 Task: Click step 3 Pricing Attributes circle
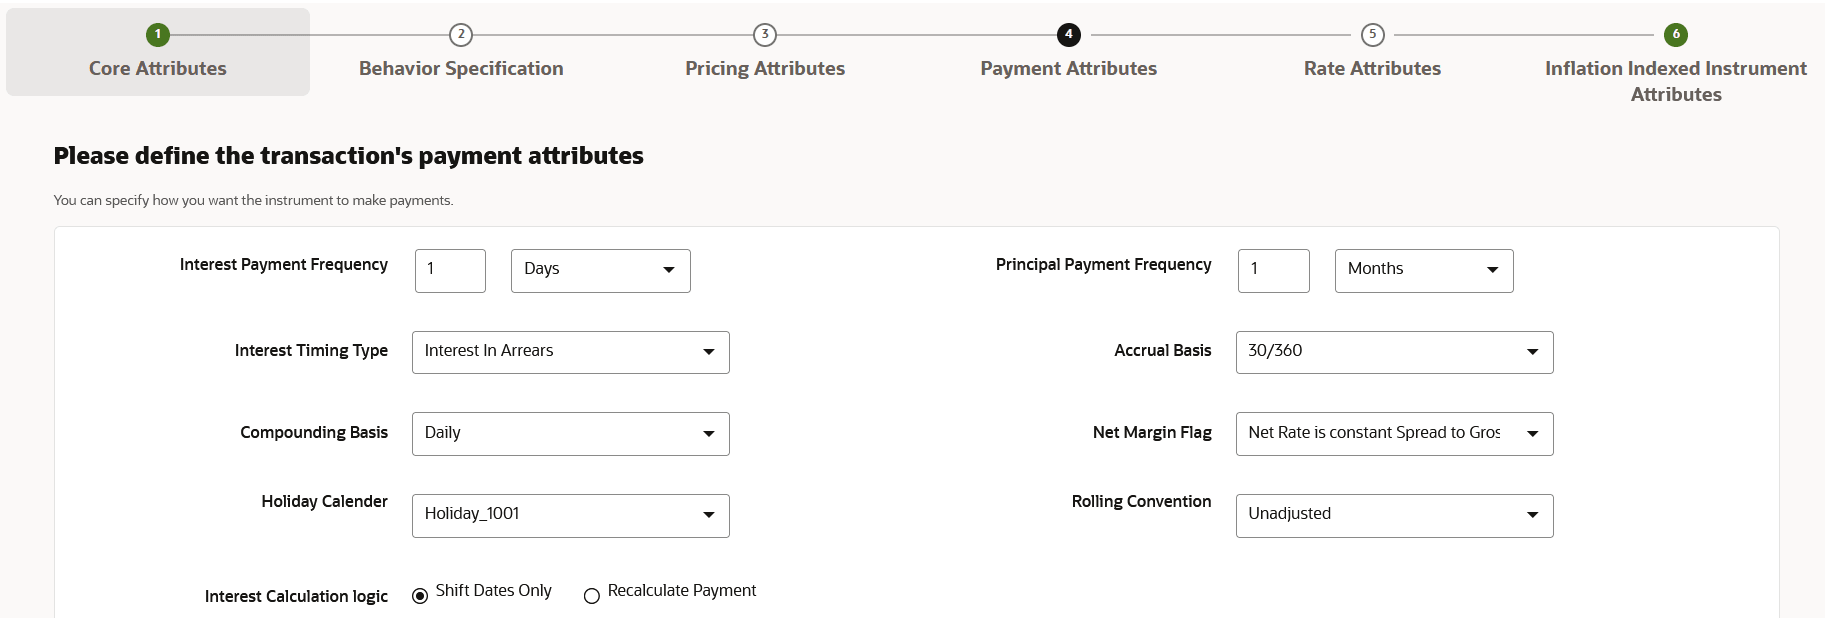pos(765,33)
